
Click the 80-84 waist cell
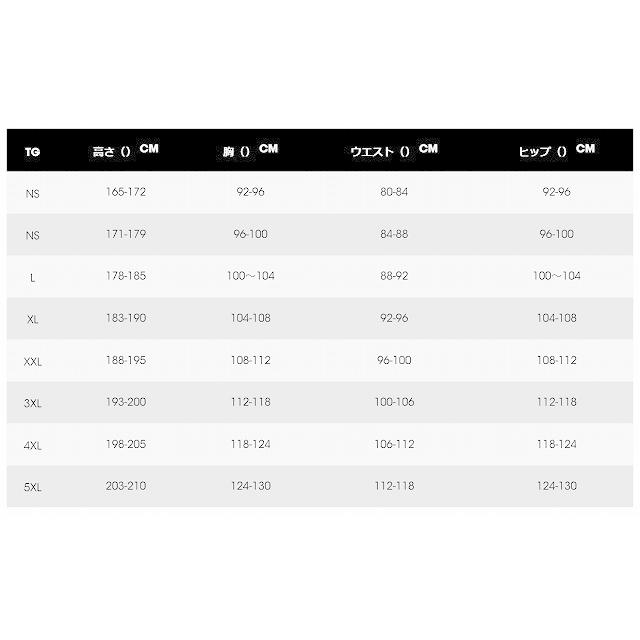click(394, 191)
